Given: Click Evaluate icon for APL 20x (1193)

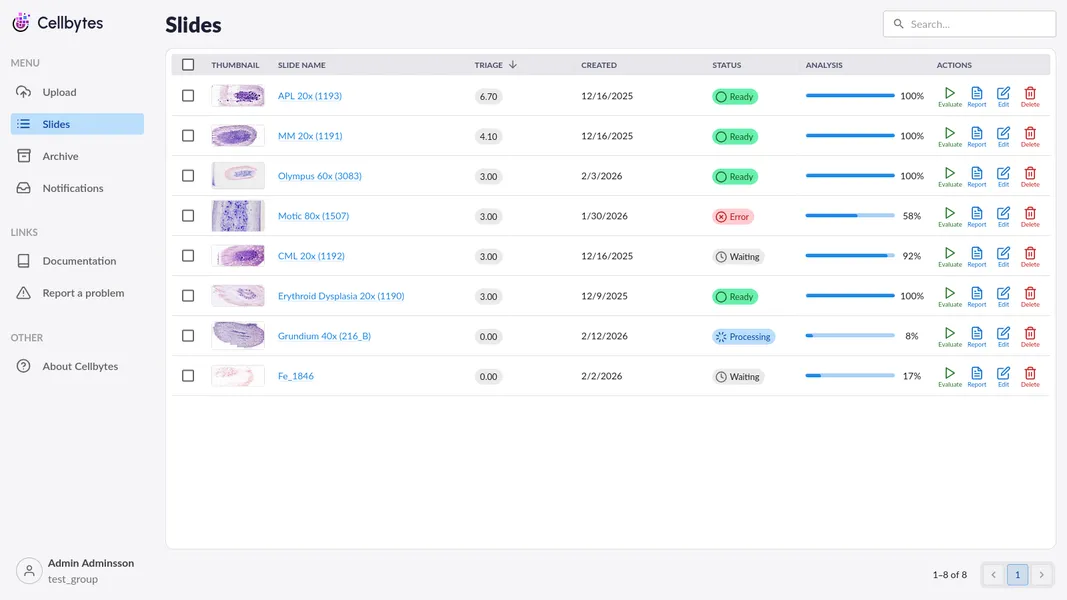Looking at the screenshot, I should click(949, 96).
